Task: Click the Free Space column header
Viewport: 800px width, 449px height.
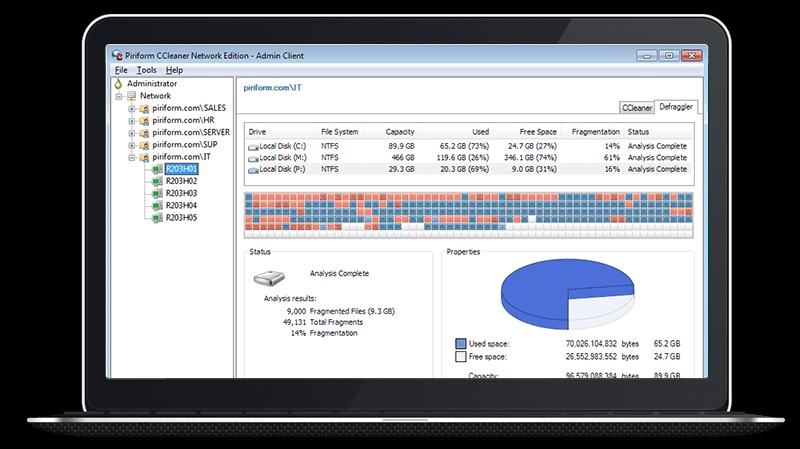Action: pos(538,132)
